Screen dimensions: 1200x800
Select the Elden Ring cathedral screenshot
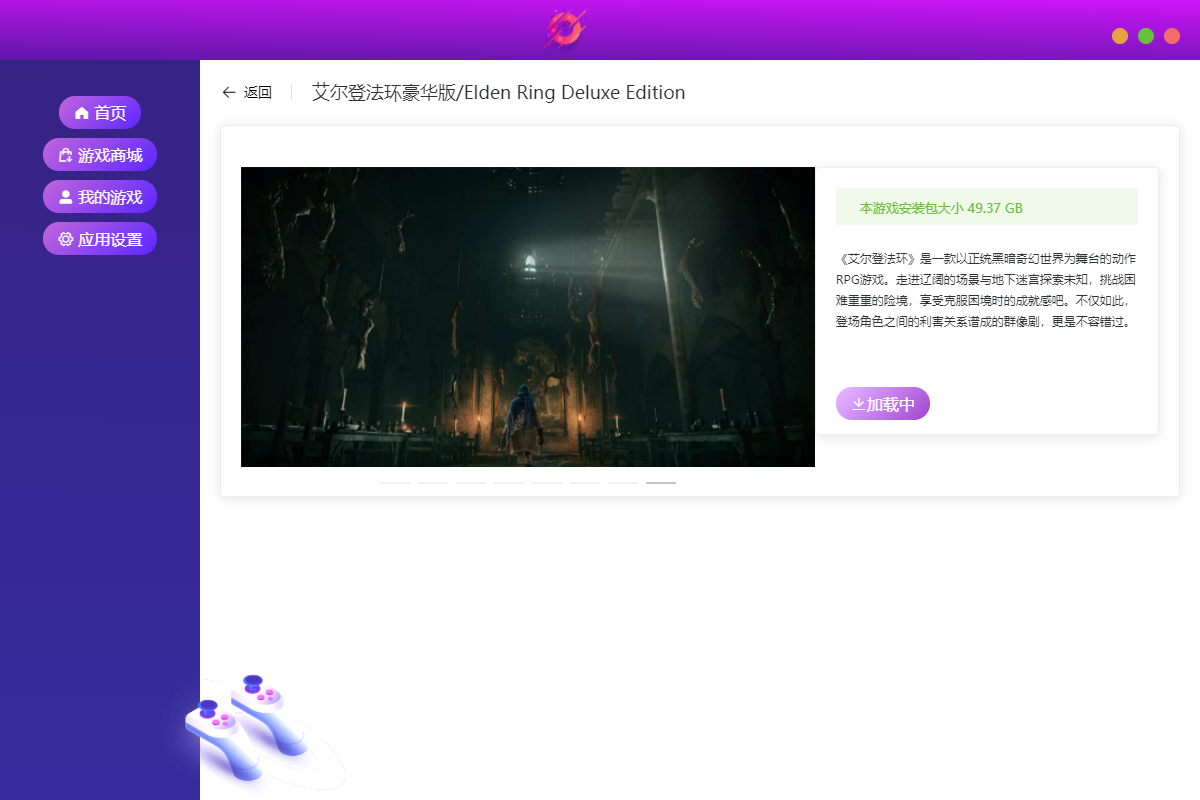click(528, 317)
